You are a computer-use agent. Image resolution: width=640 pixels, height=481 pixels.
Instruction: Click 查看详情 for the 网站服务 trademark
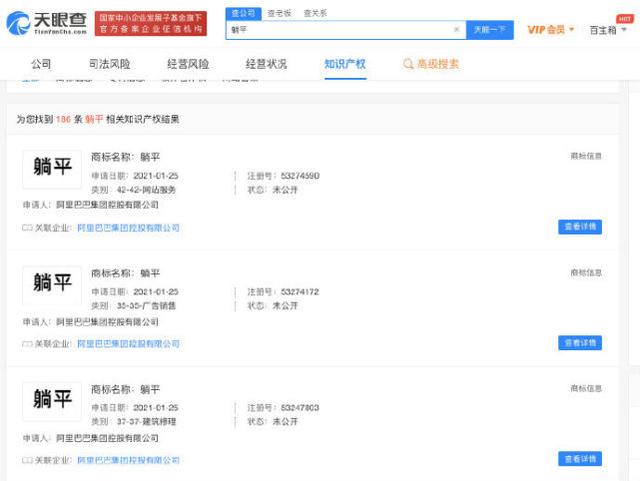click(x=580, y=227)
